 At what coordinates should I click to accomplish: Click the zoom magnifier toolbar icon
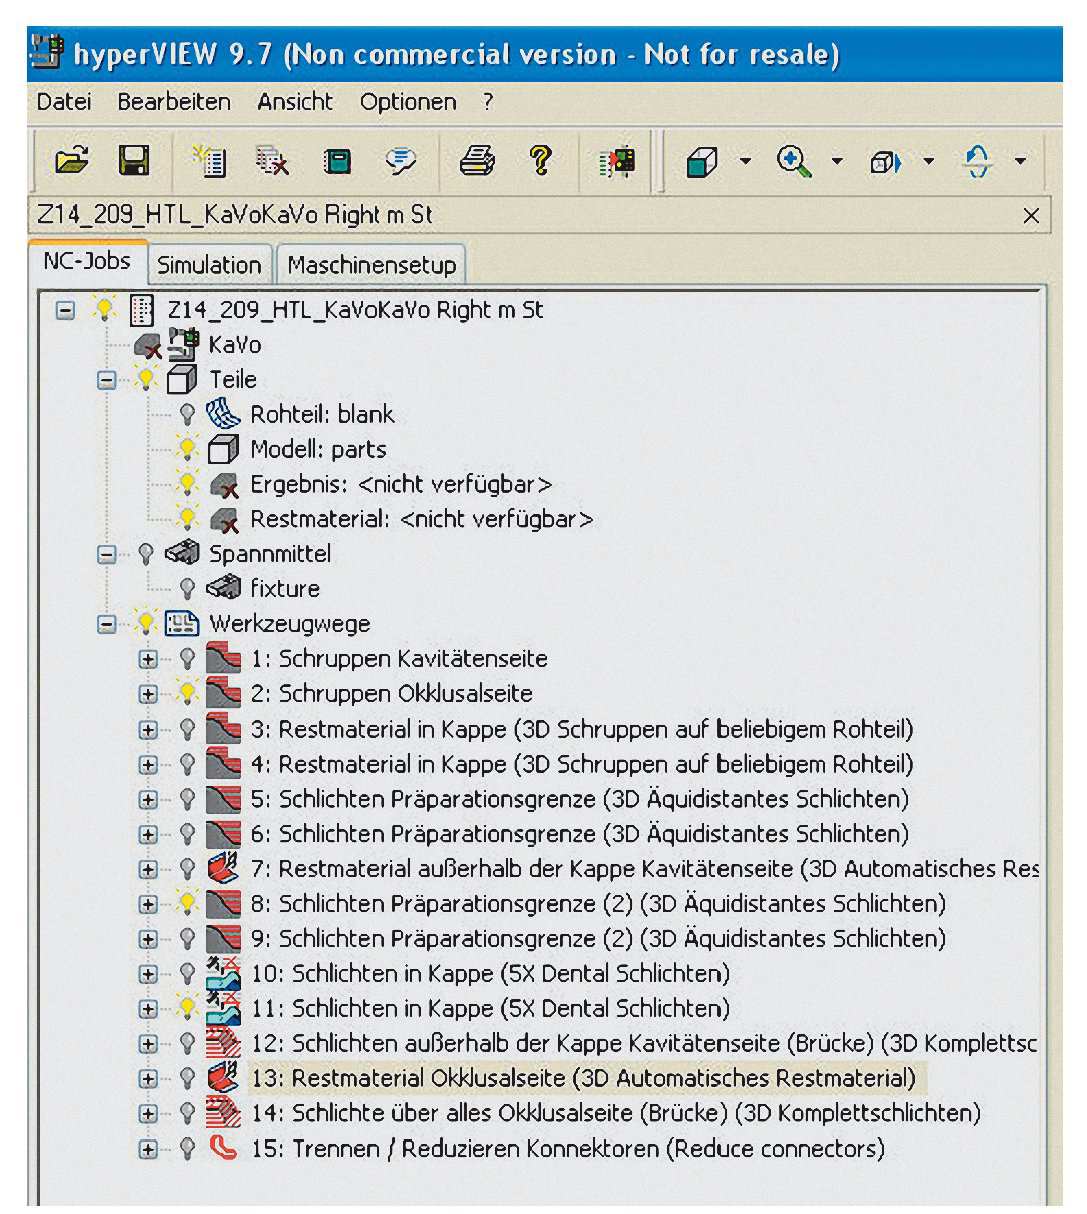pyautogui.click(x=794, y=161)
